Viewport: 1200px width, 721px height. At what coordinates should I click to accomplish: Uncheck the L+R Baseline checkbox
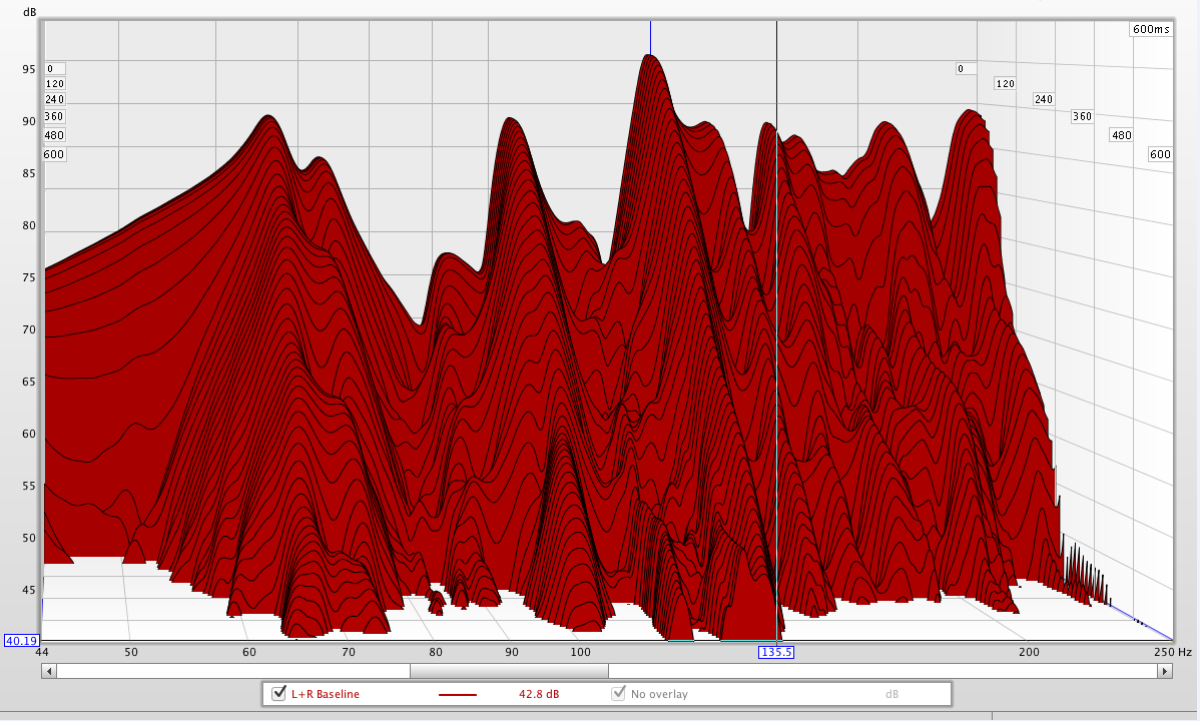279,693
